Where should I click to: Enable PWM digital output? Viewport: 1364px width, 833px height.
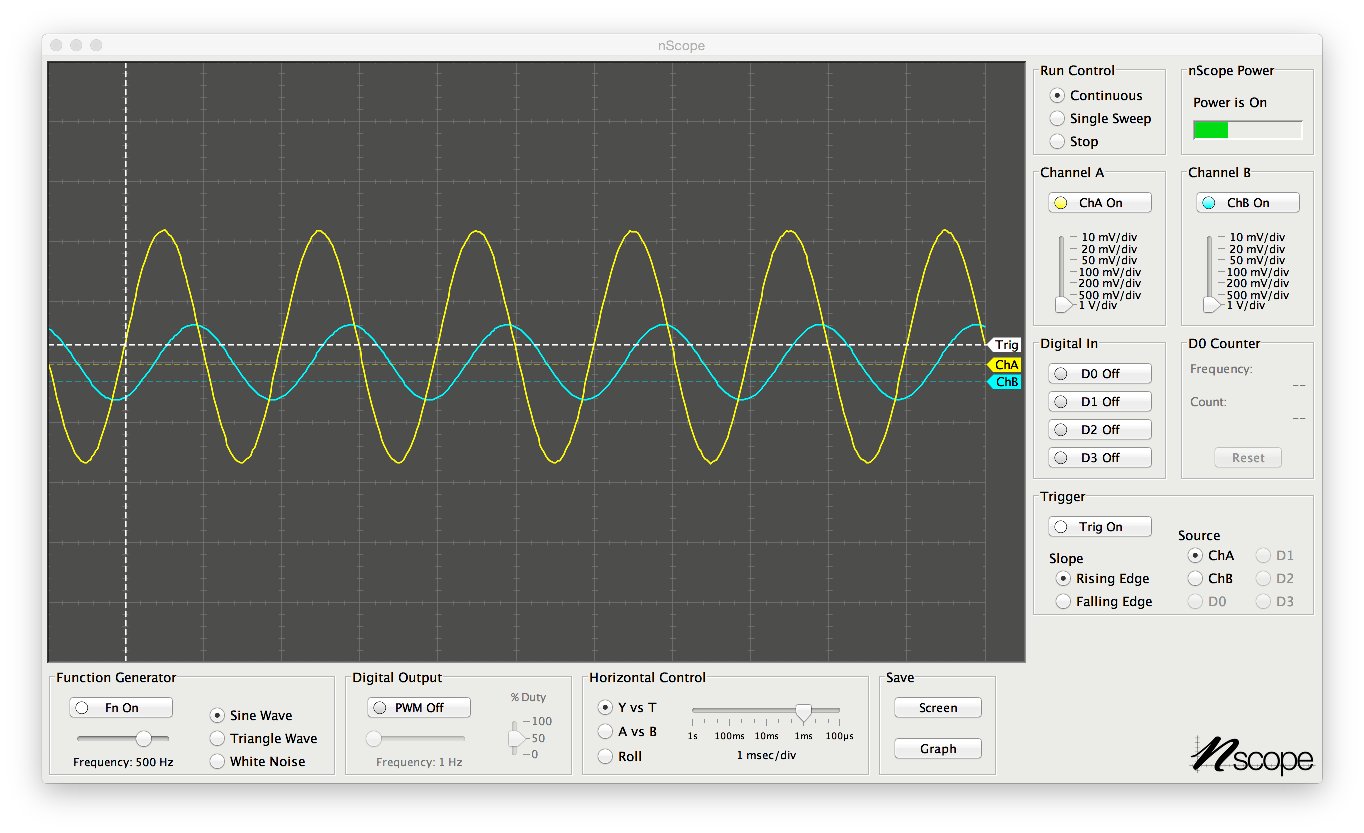419,708
